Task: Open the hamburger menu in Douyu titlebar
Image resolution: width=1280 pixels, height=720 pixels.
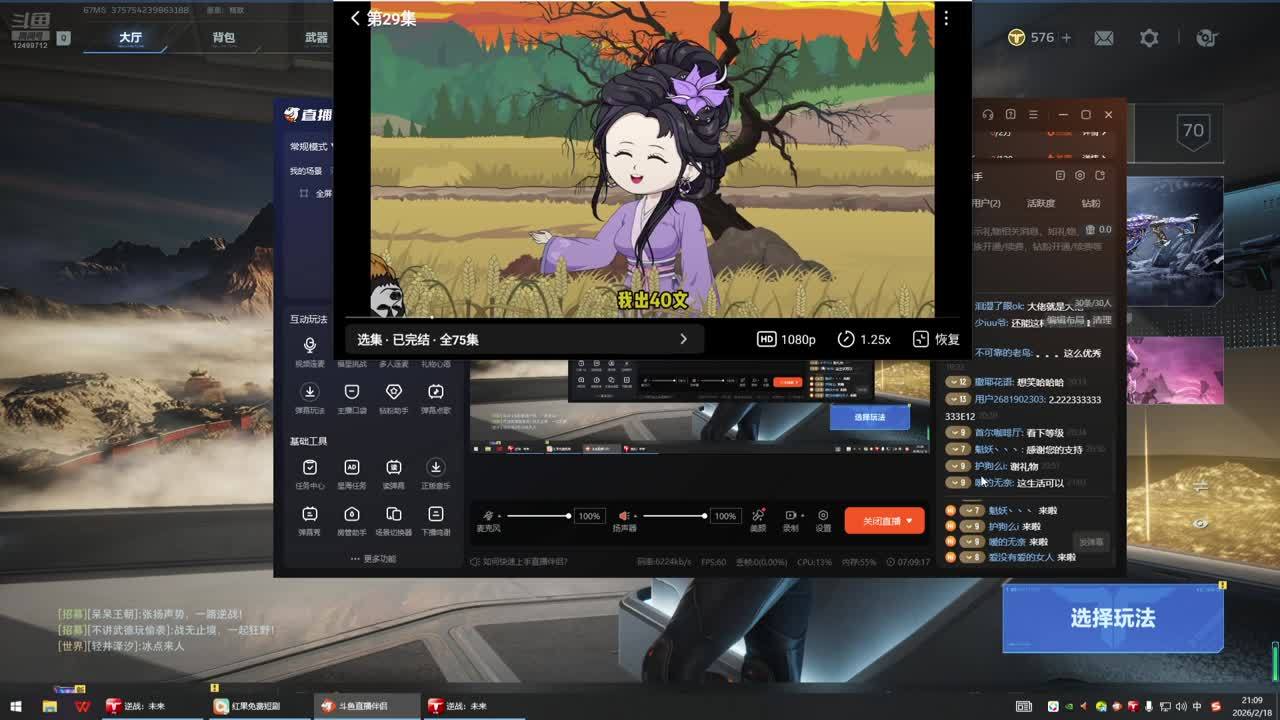Action: (x=1034, y=115)
